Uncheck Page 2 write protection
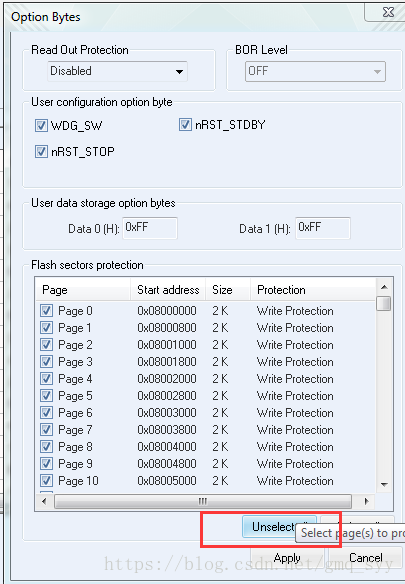This screenshot has height=584, width=405. (46, 345)
